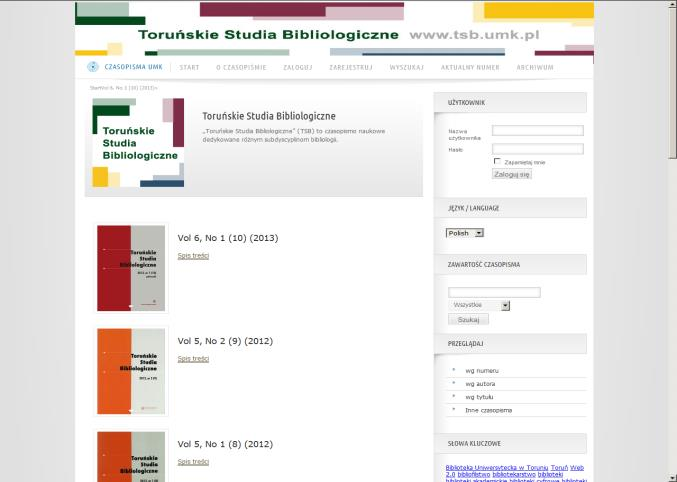Click the journal logo thumbnail with green text

[x=138, y=143]
